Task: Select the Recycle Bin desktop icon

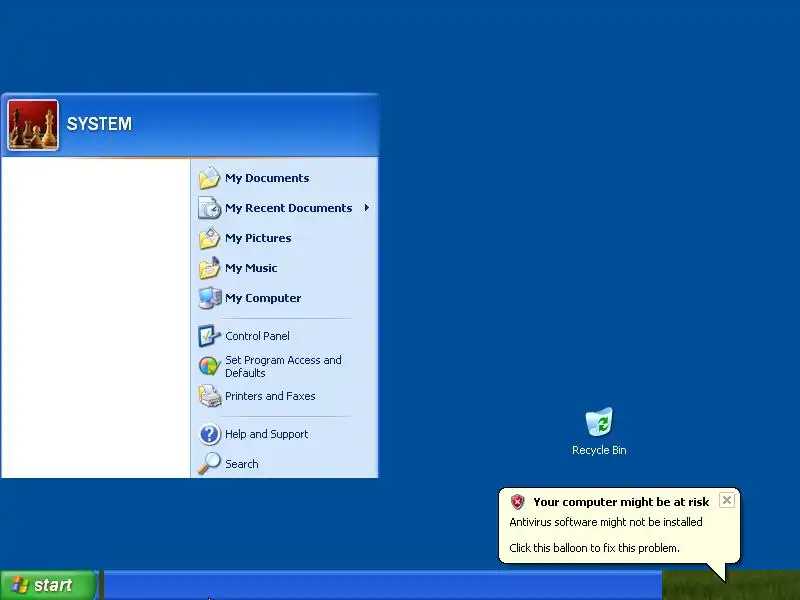Action: 599,422
